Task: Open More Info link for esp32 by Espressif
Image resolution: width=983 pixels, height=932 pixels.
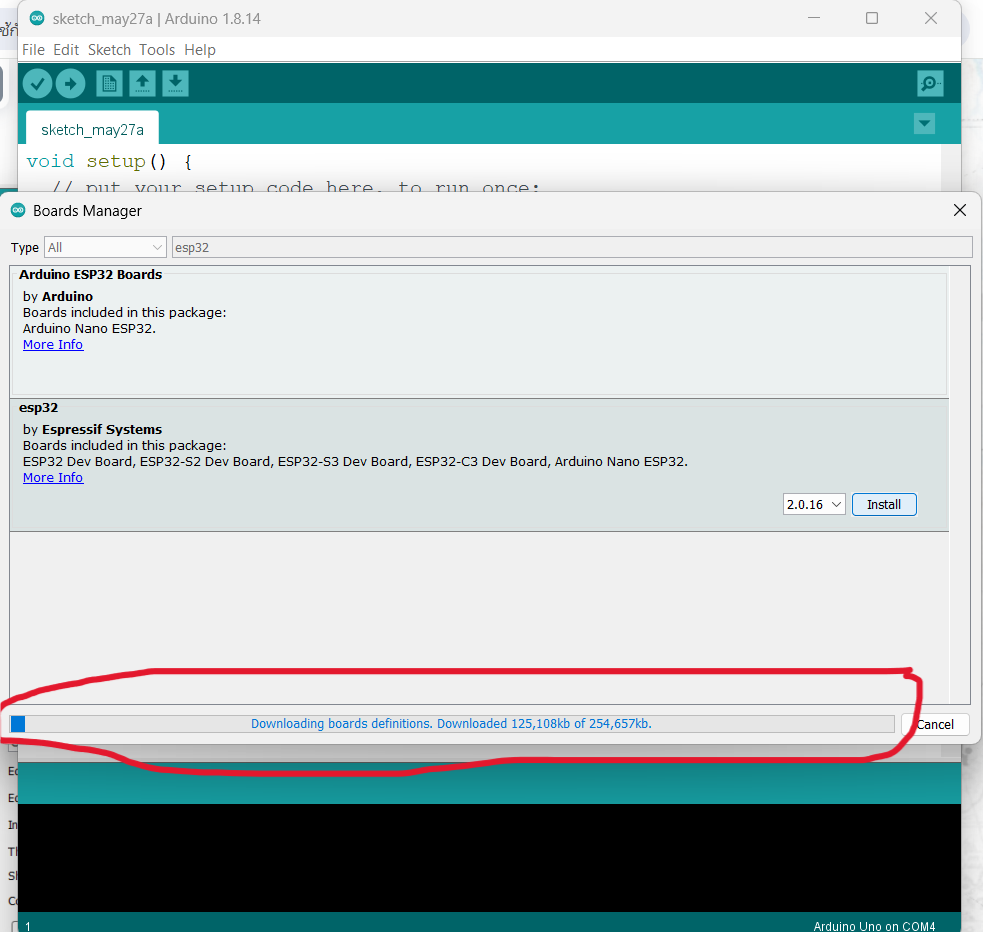Action: click(53, 478)
